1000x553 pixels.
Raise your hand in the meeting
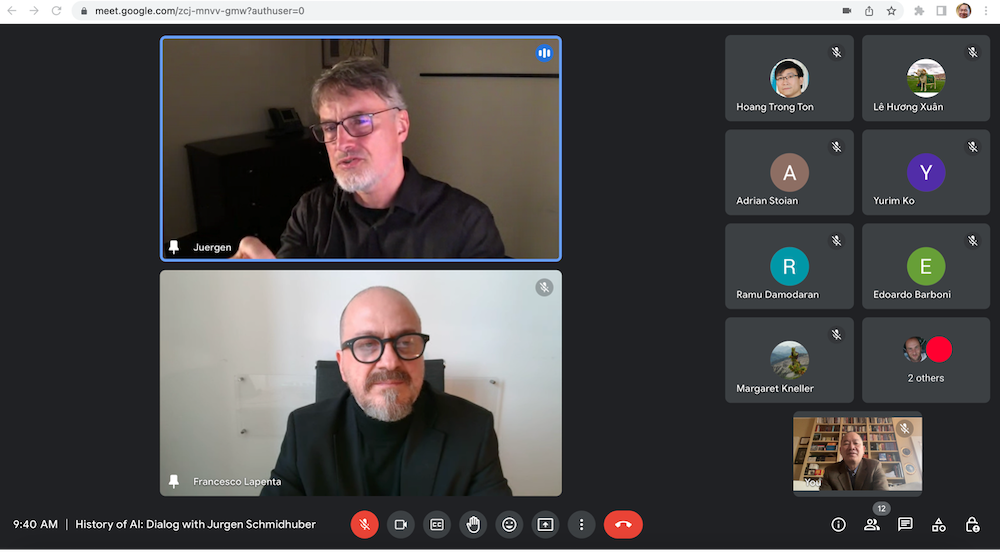pyautogui.click(x=473, y=524)
